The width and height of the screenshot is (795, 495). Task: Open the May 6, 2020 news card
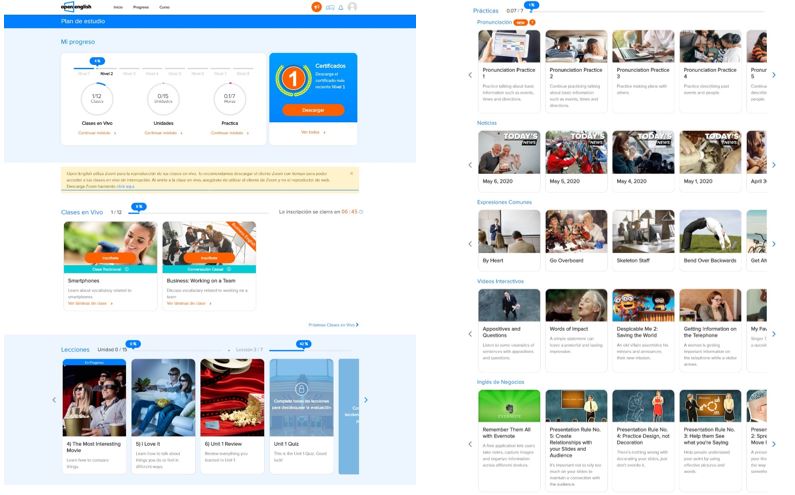(x=509, y=161)
